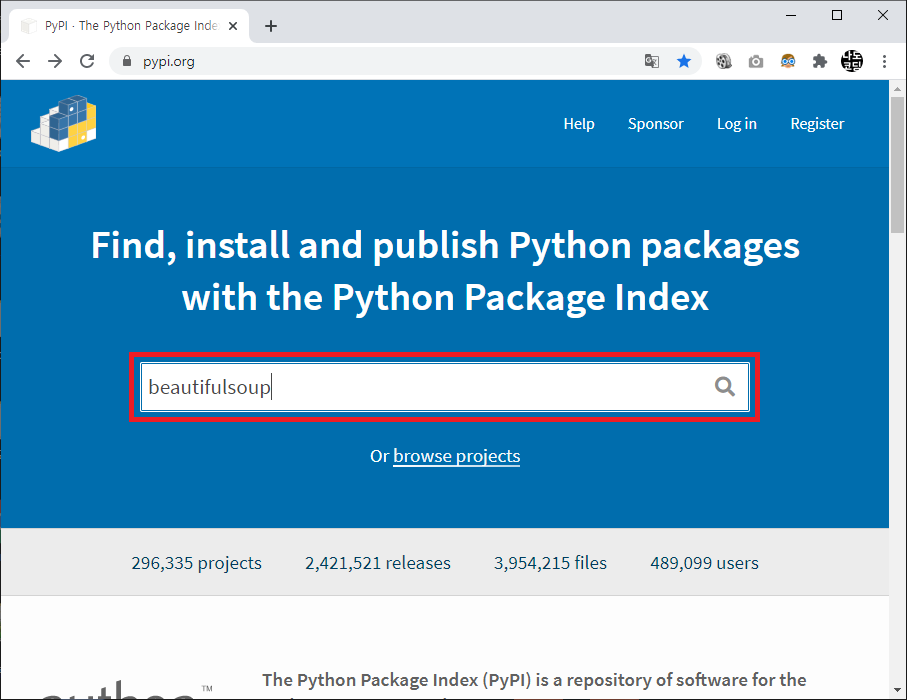Open the translate page icon
Image resolution: width=907 pixels, height=700 pixels.
click(x=652, y=61)
